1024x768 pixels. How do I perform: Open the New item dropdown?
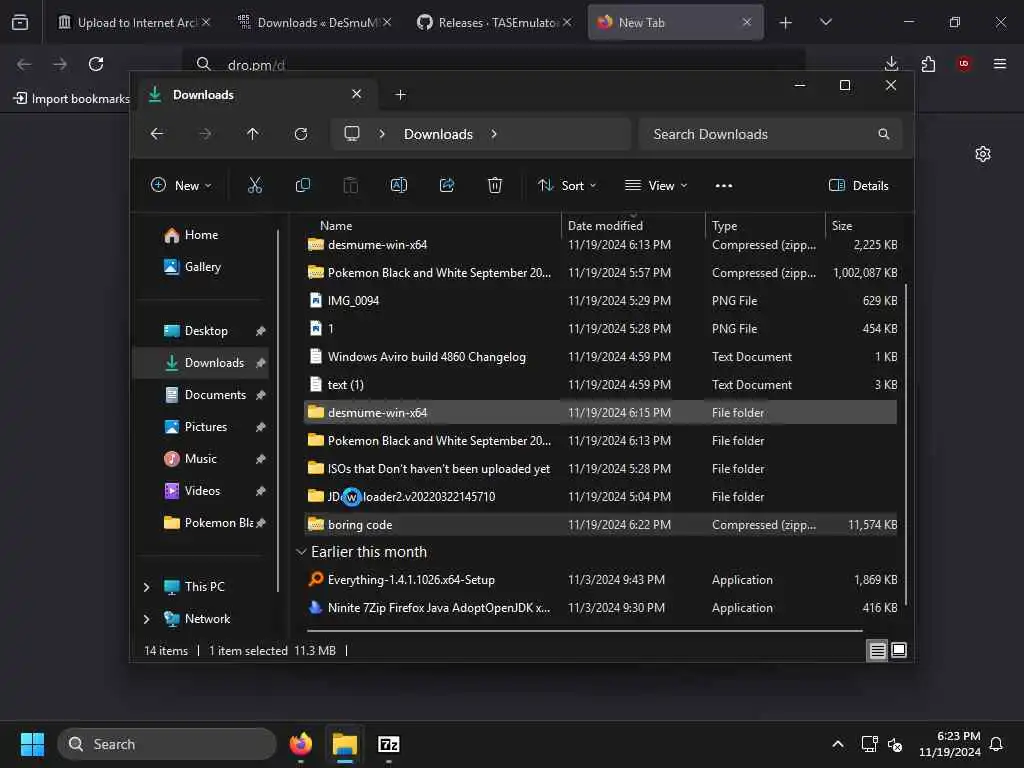[x=182, y=185]
